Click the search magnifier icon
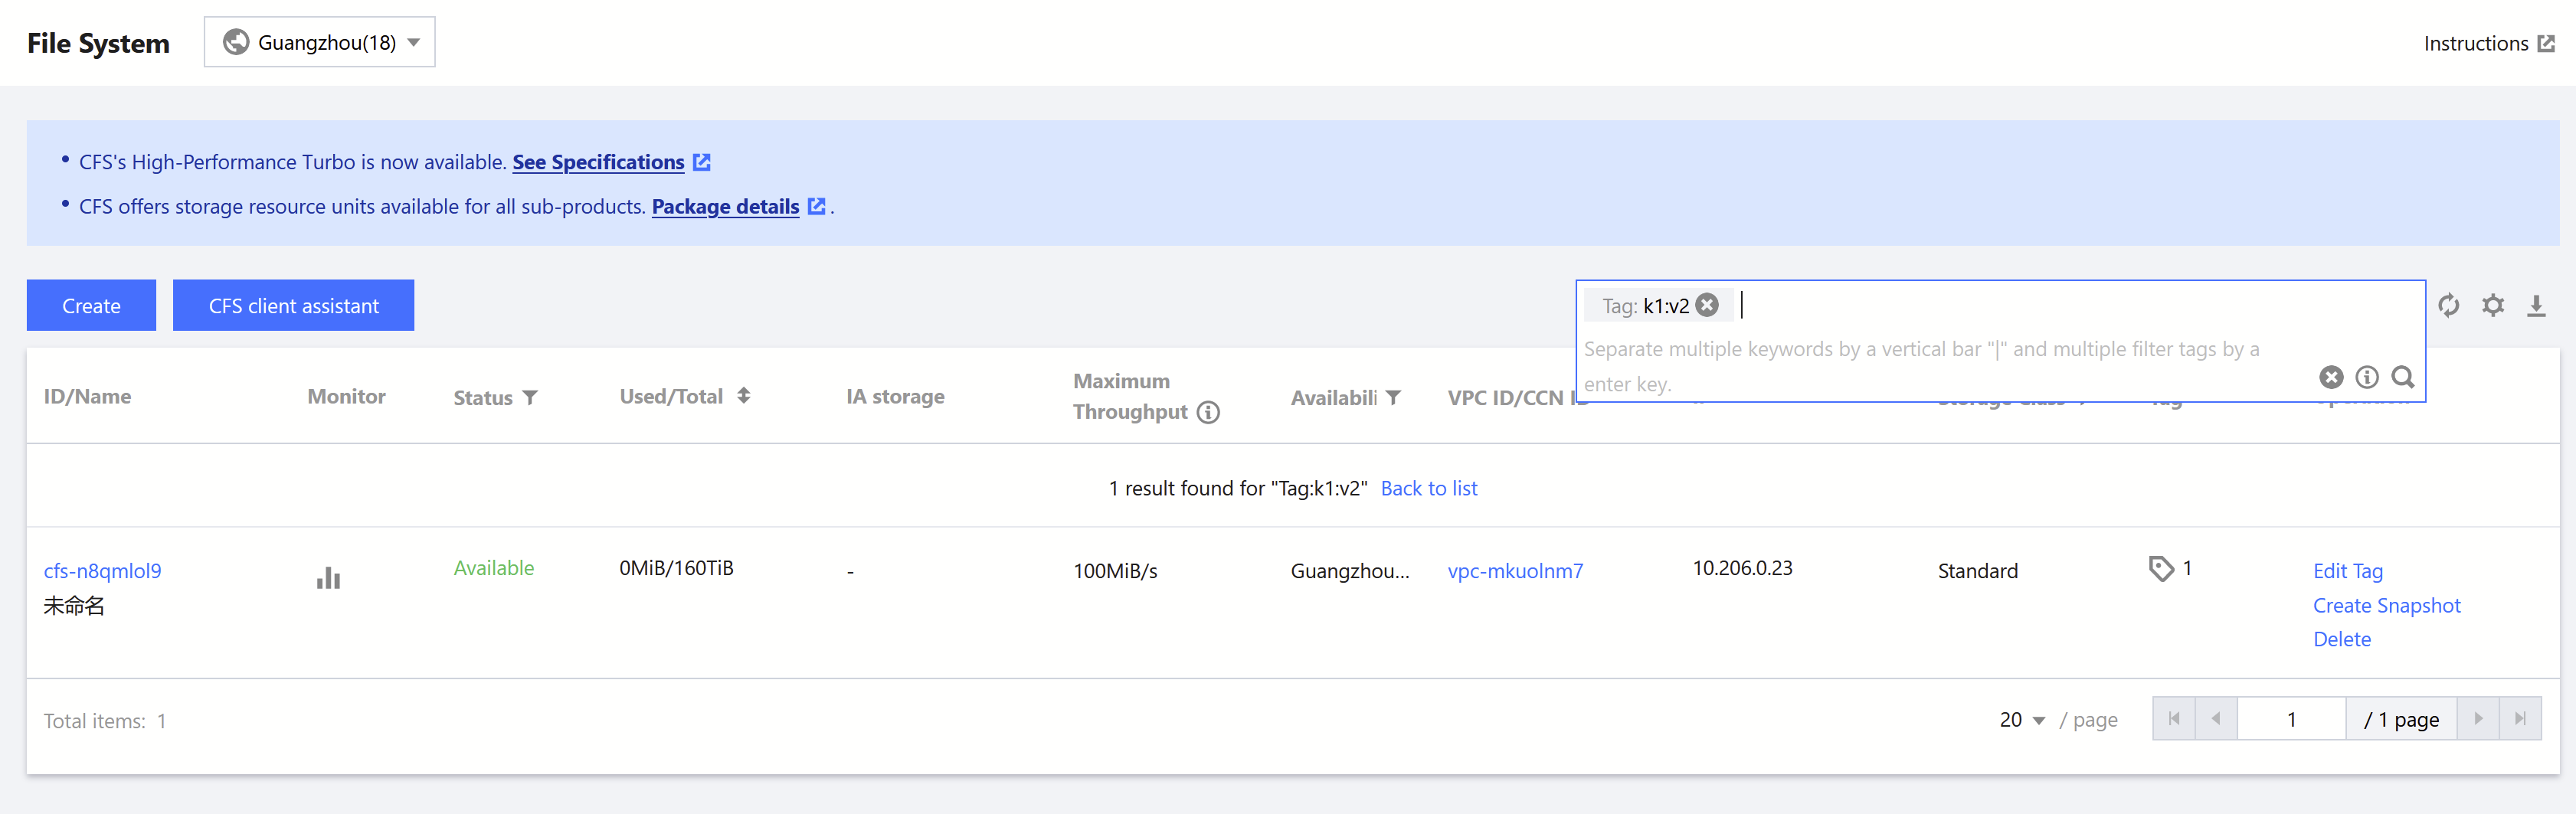 point(2403,377)
